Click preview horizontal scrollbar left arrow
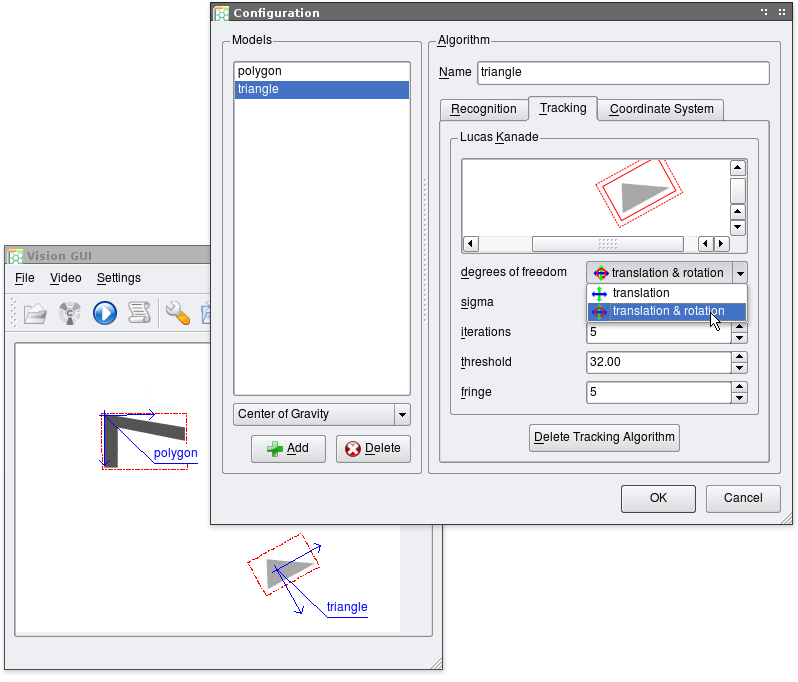This screenshot has width=798, height=682. (471, 244)
